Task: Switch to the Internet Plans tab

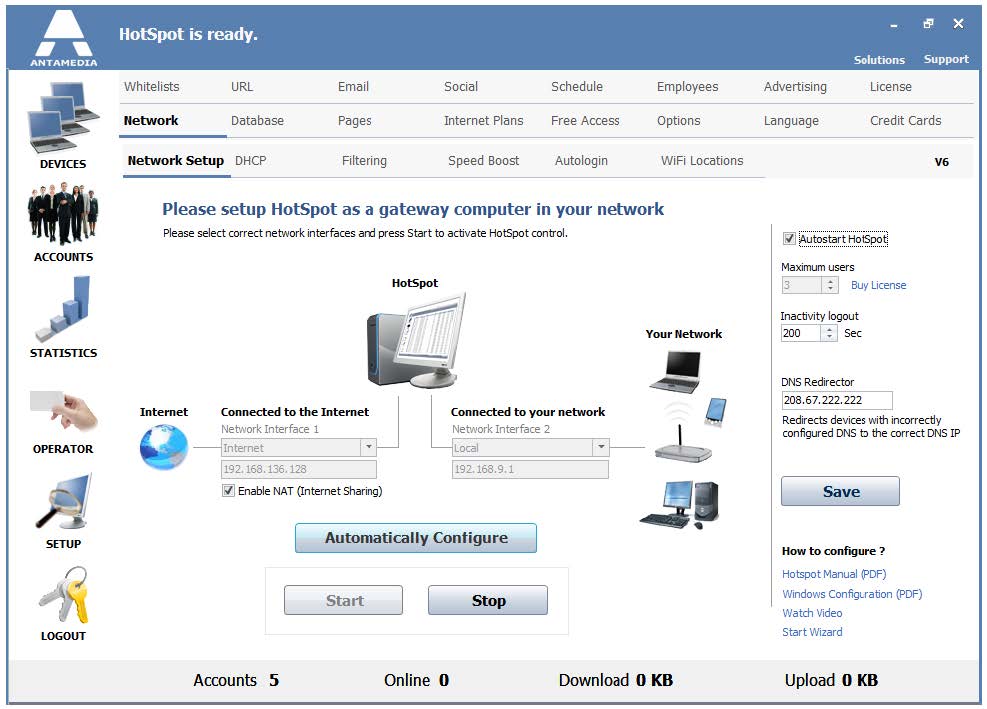Action: click(483, 121)
